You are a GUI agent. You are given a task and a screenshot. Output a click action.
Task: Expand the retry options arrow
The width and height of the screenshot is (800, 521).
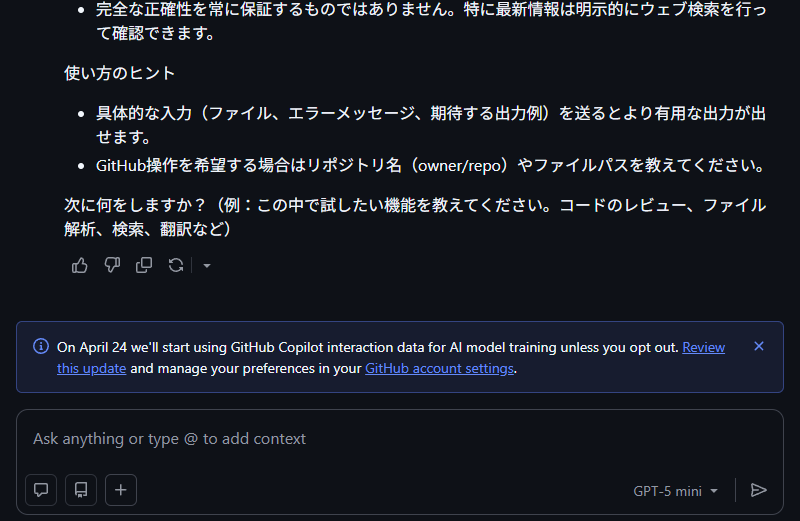click(206, 266)
